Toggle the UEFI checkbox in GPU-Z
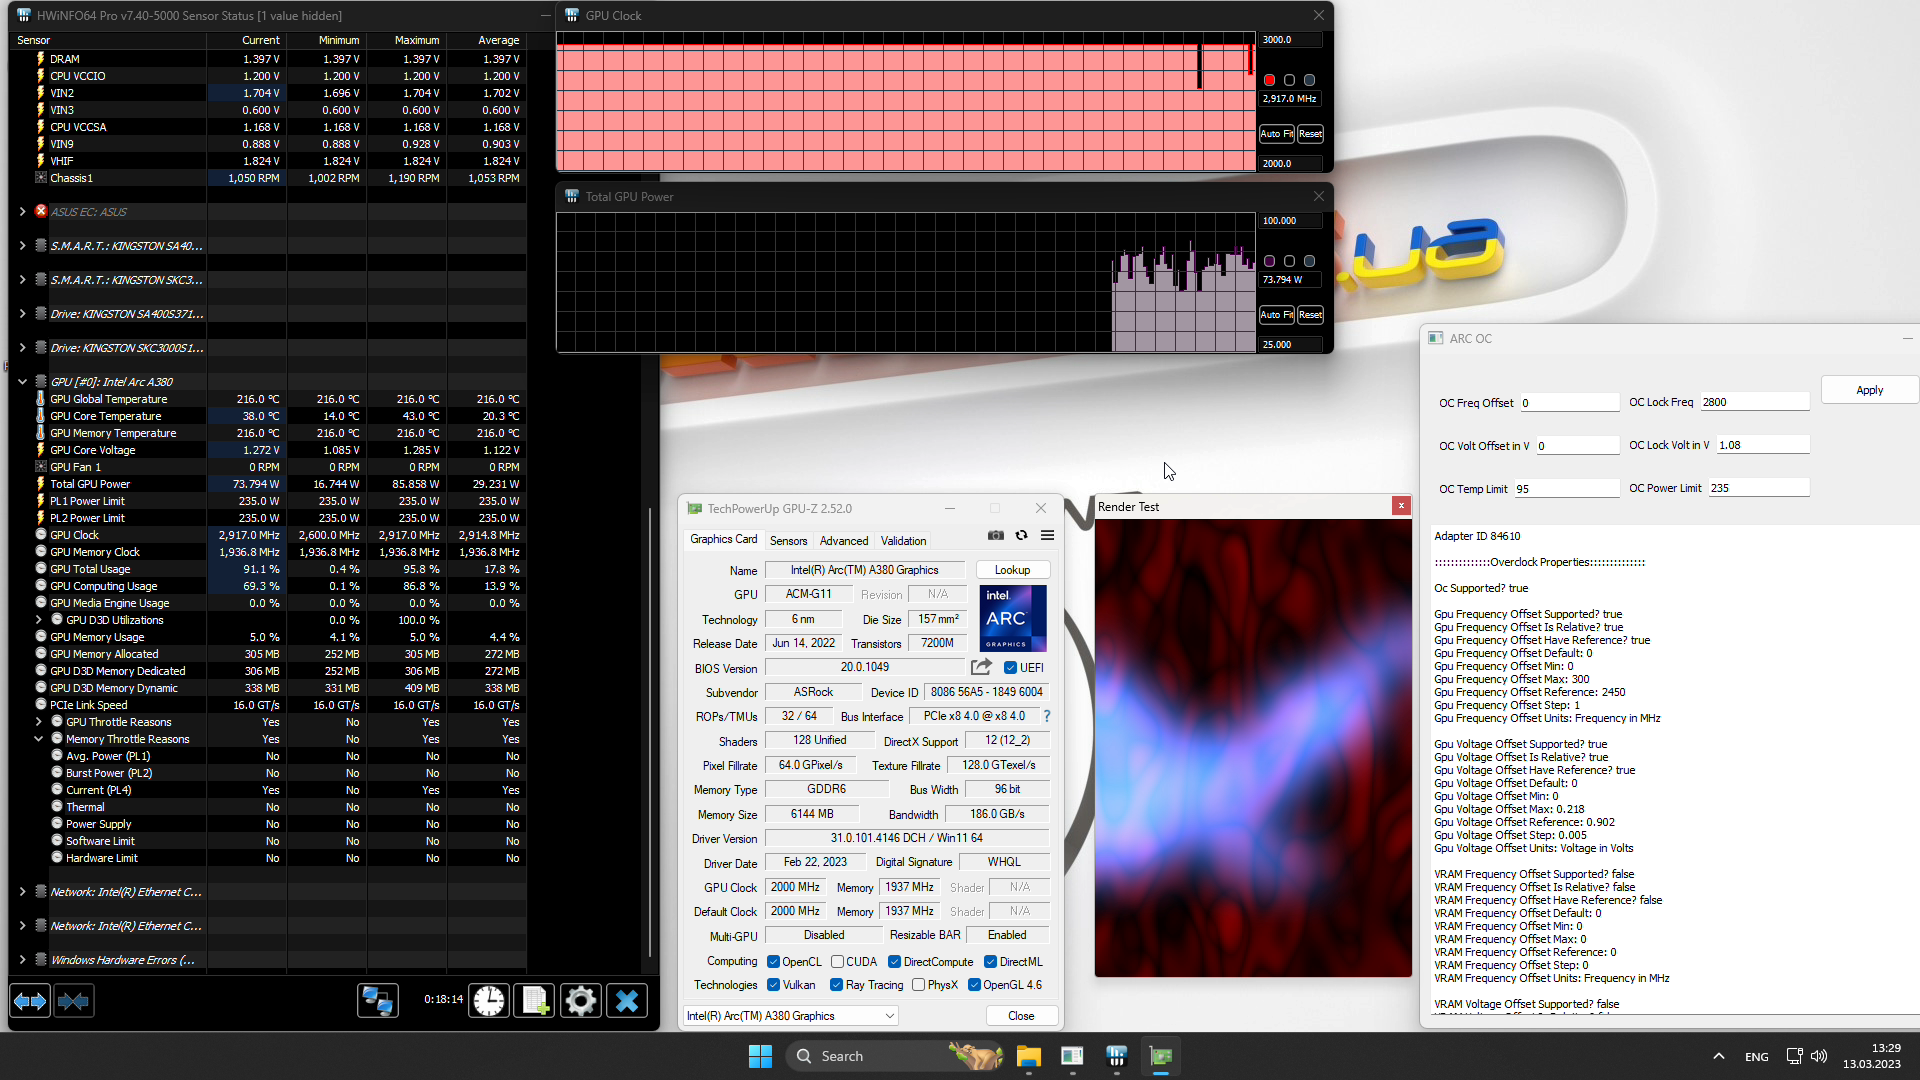 pos(1010,668)
